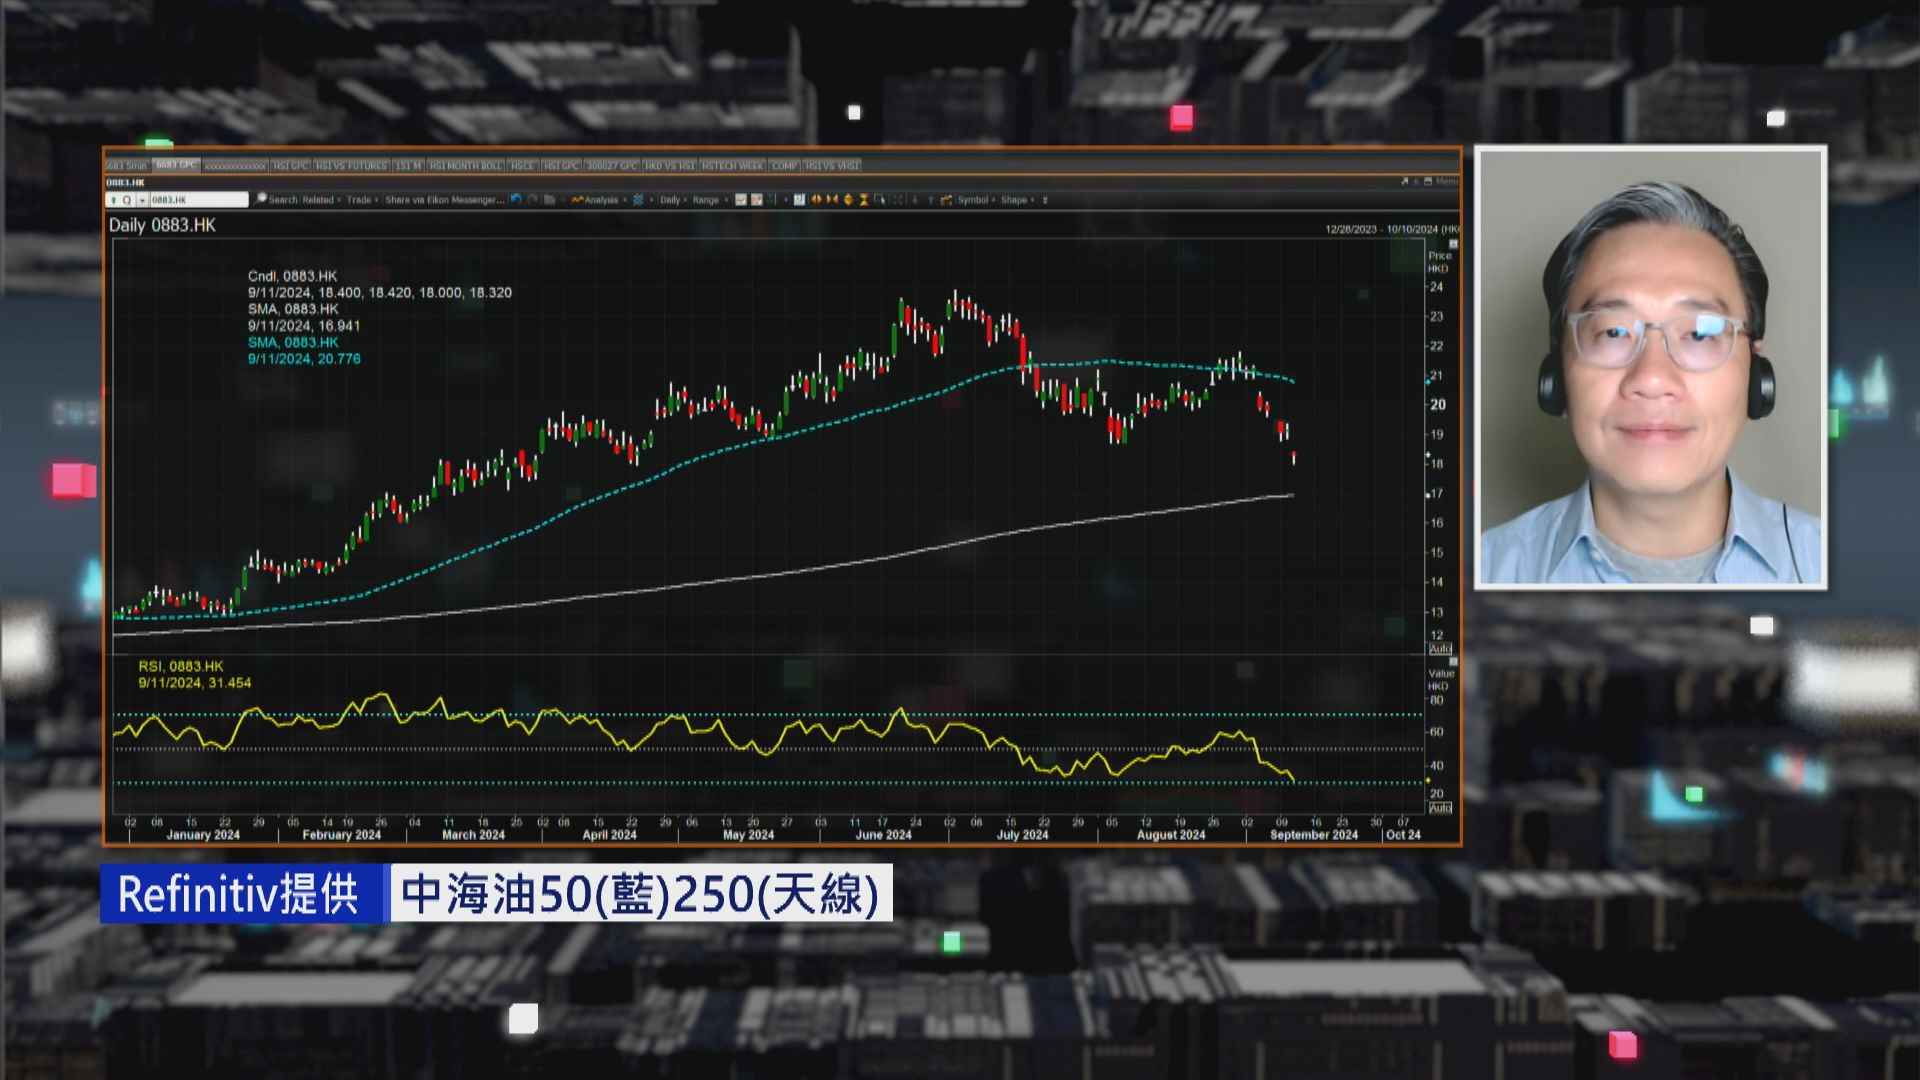
Task: Click June 2024 on the time axis
Action: pos(883,835)
